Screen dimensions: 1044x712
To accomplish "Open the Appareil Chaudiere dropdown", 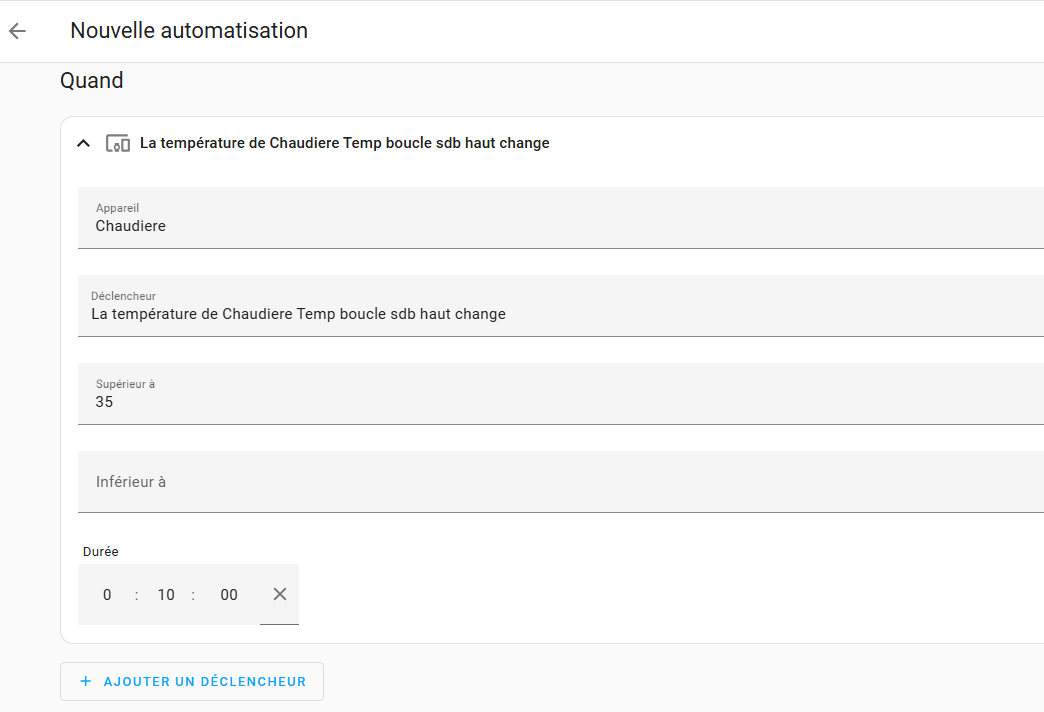I will pyautogui.click(x=561, y=218).
